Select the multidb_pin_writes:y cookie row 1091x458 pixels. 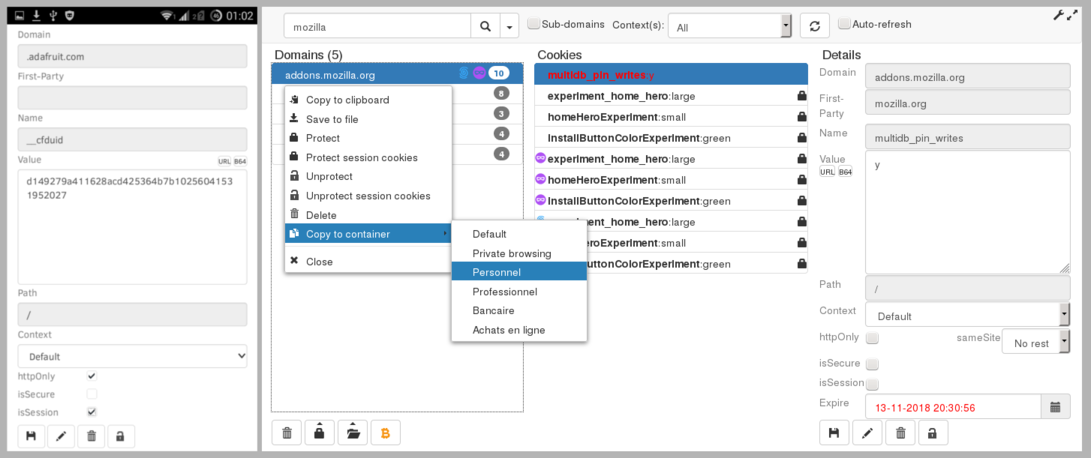[x=671, y=74]
